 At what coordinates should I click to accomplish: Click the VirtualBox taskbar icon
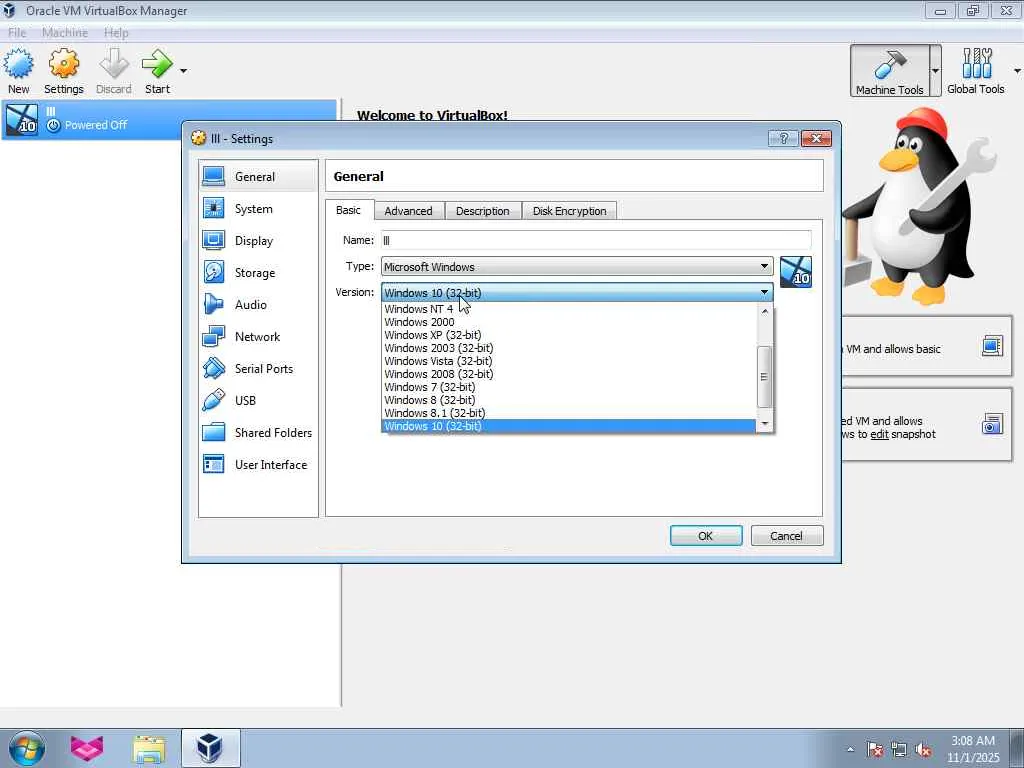point(210,748)
